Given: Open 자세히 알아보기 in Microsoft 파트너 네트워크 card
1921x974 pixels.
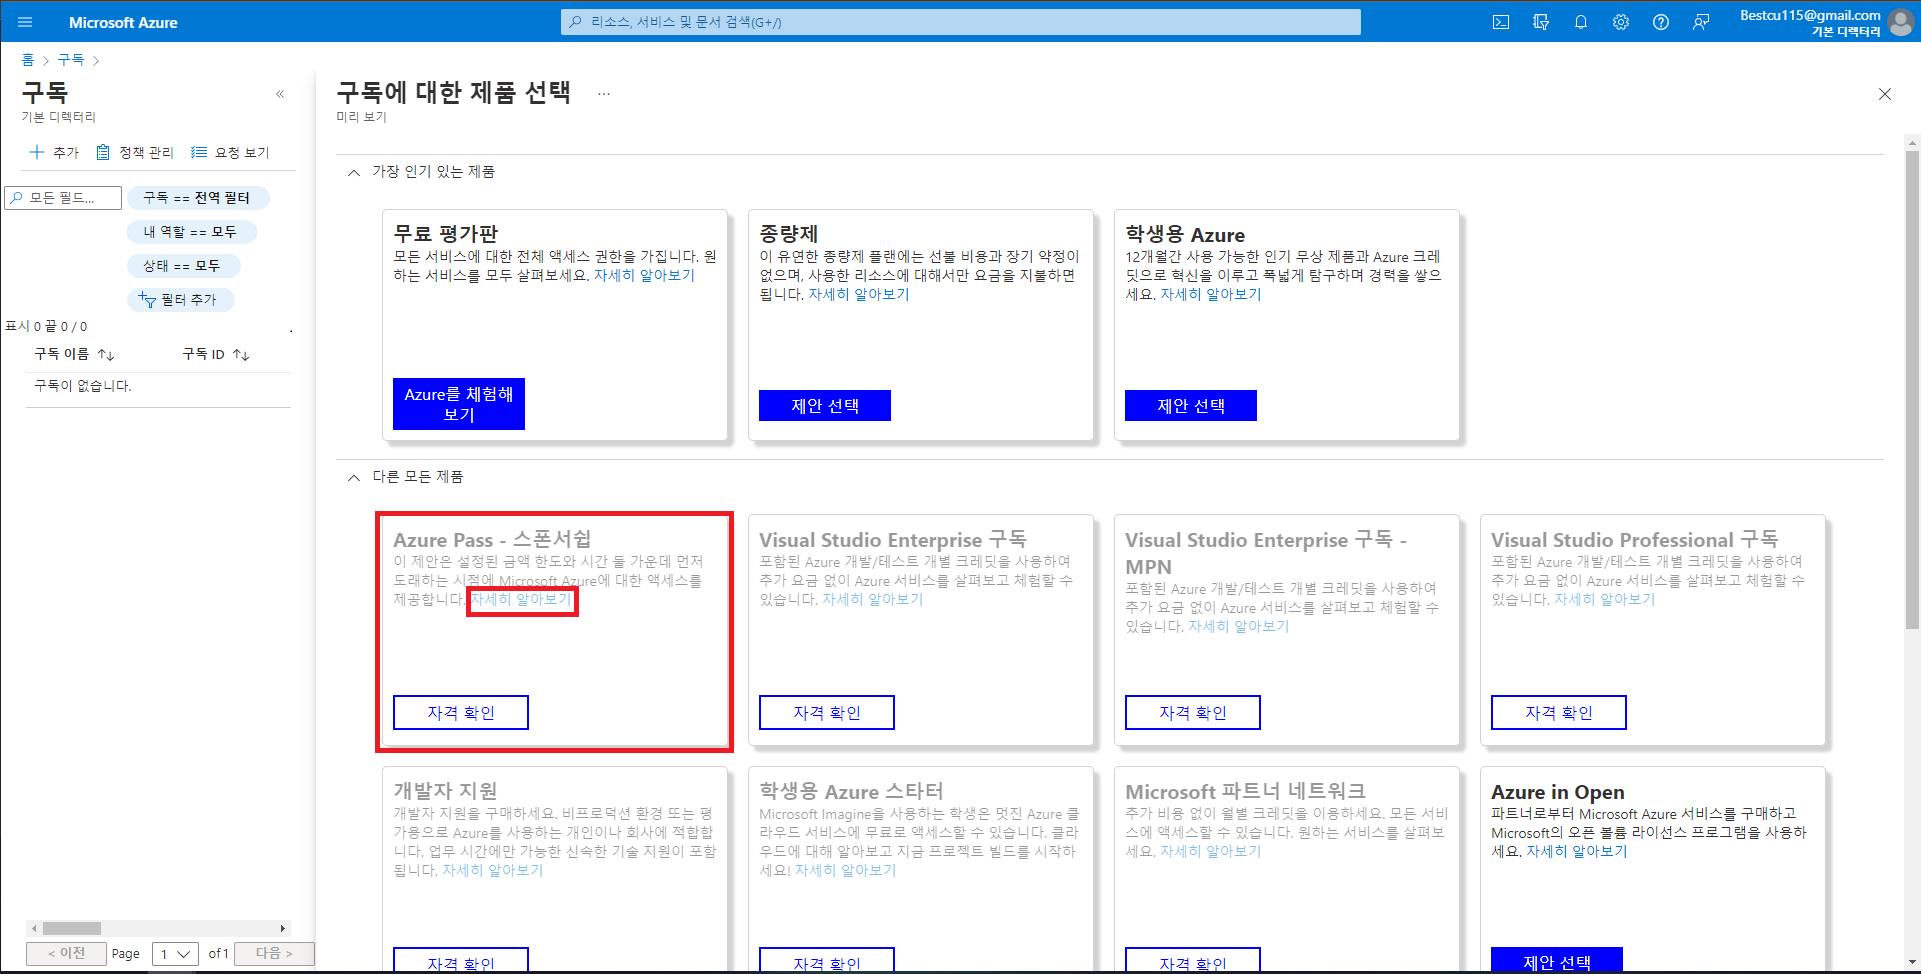Looking at the screenshot, I should (1211, 851).
